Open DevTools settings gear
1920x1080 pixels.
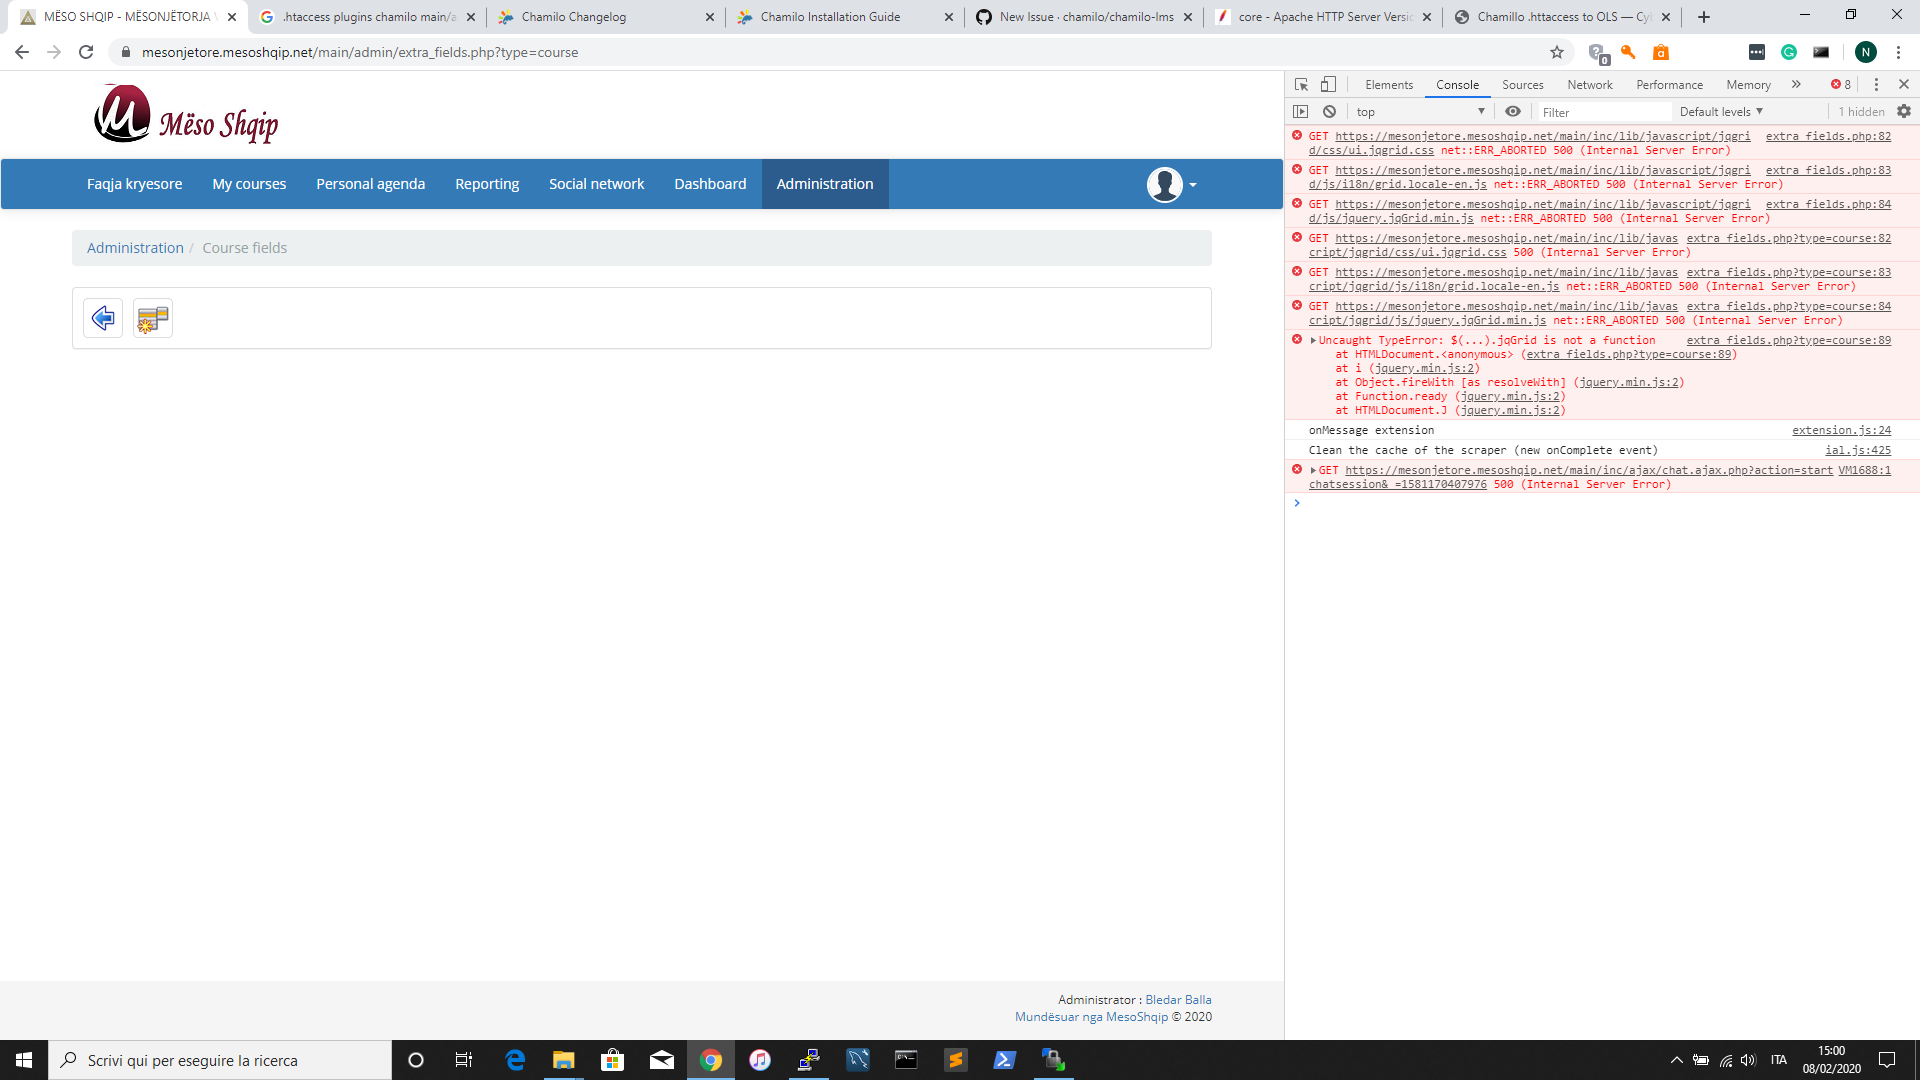(1904, 111)
